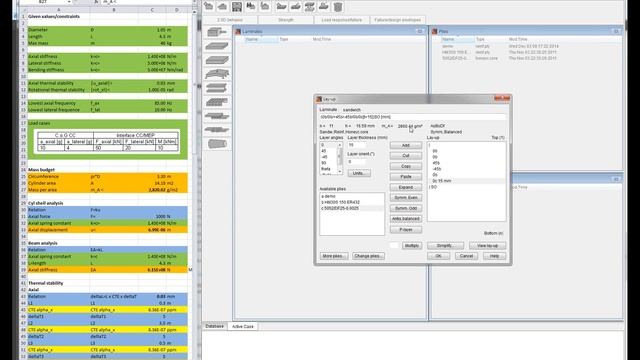This screenshot has width=640, height=360.
Task: Click the fourth top toolbar icon showing letters
Action: click(251, 6)
